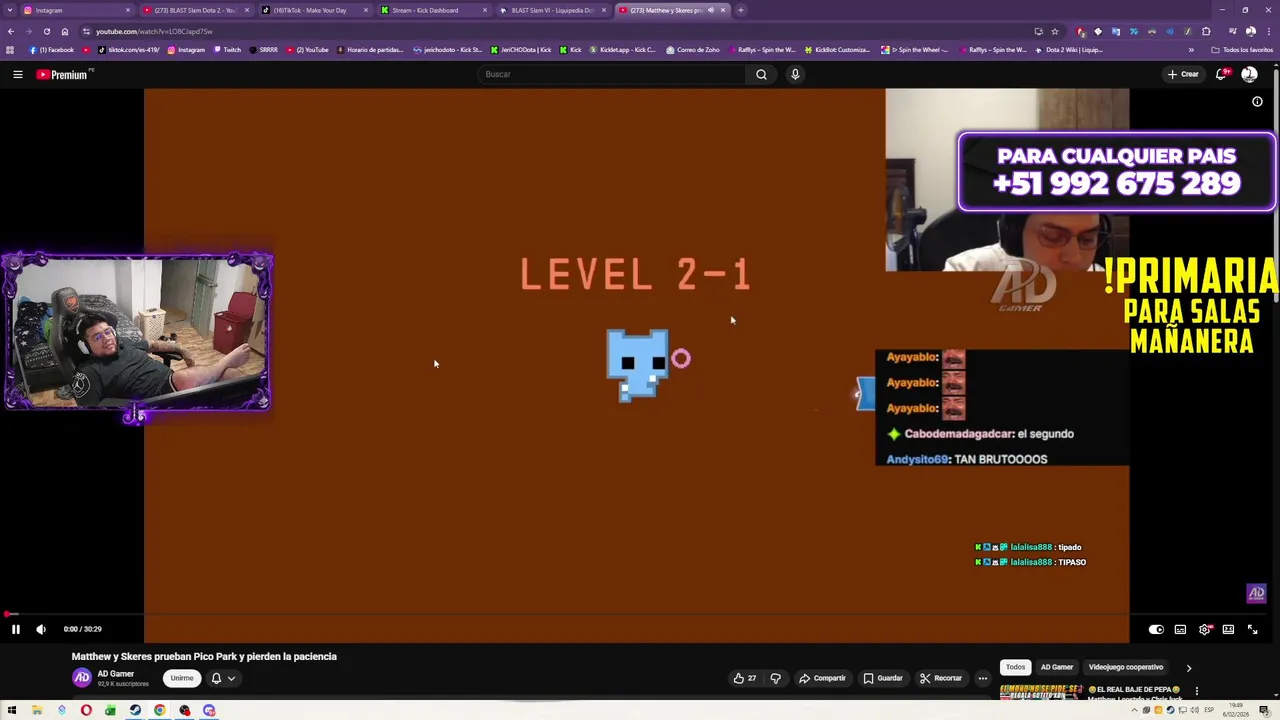Open the Opera icon in the taskbar
Image resolution: width=1280 pixels, height=720 pixels.
coord(86,711)
